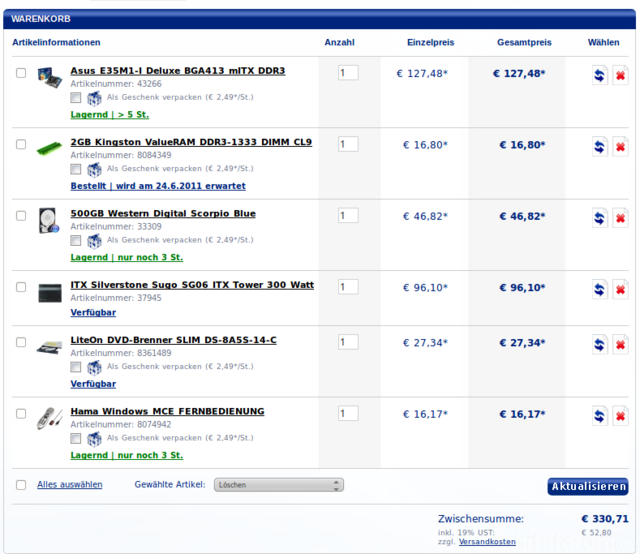640x554 pixels.
Task: Enable gift wrapping for Asus E35M1-I
Action: coord(76,98)
